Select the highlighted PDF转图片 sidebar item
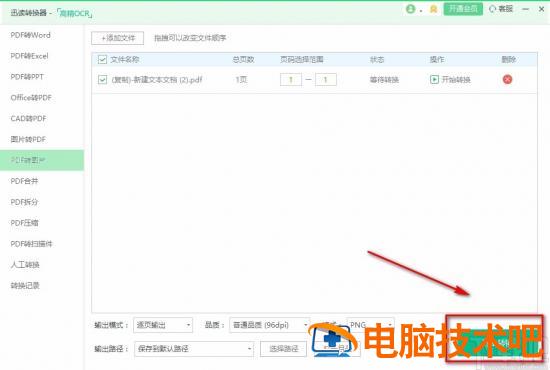Screen dimensions: 550x370 [42, 160]
